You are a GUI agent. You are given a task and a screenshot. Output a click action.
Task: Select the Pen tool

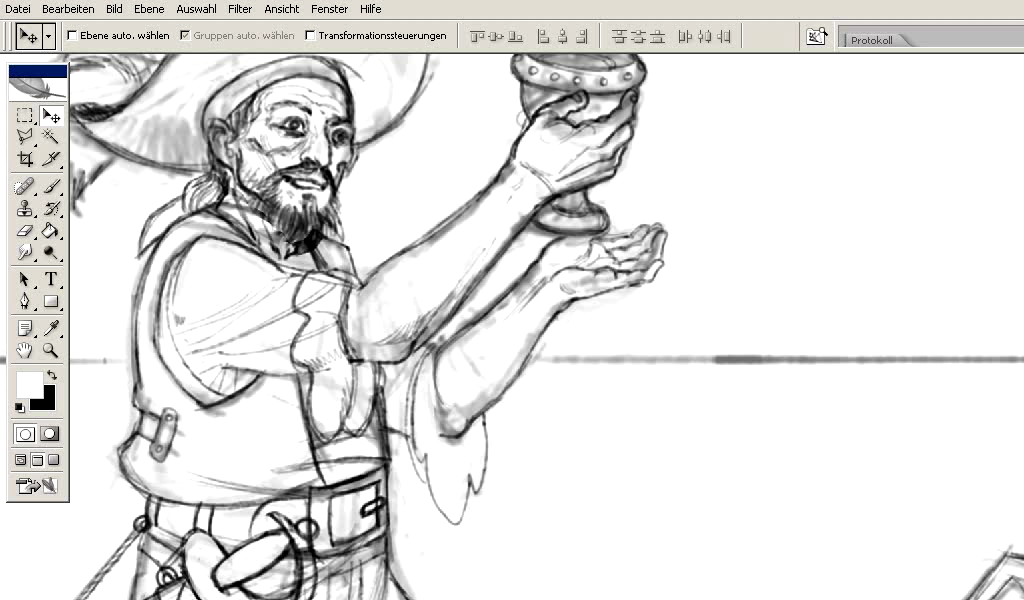coord(25,301)
